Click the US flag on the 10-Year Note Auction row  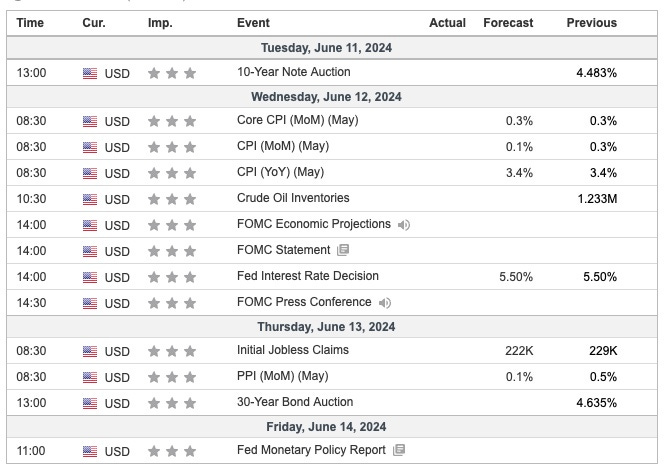click(x=90, y=74)
